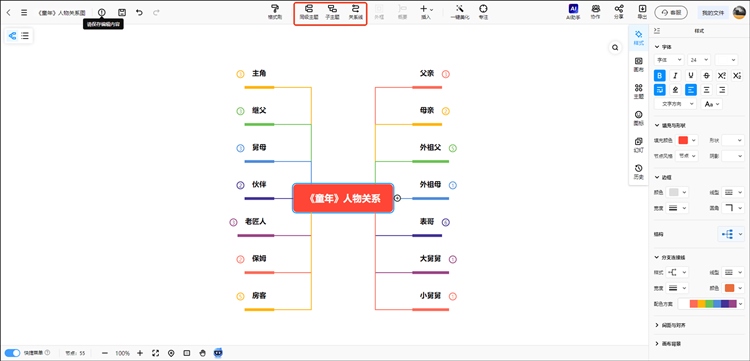Open the Aa text case dropdown
Viewport: 750px width, 361px height.
(x=711, y=104)
